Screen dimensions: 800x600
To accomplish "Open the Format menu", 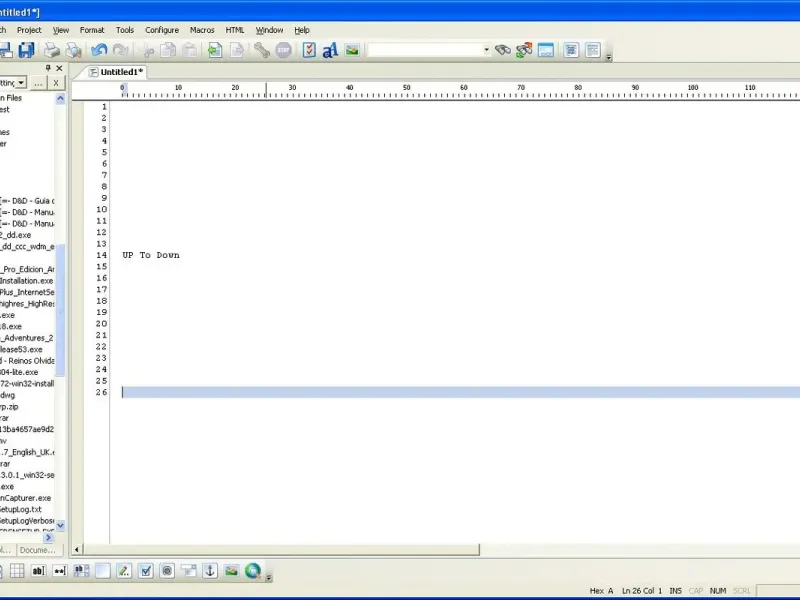I will tap(92, 30).
